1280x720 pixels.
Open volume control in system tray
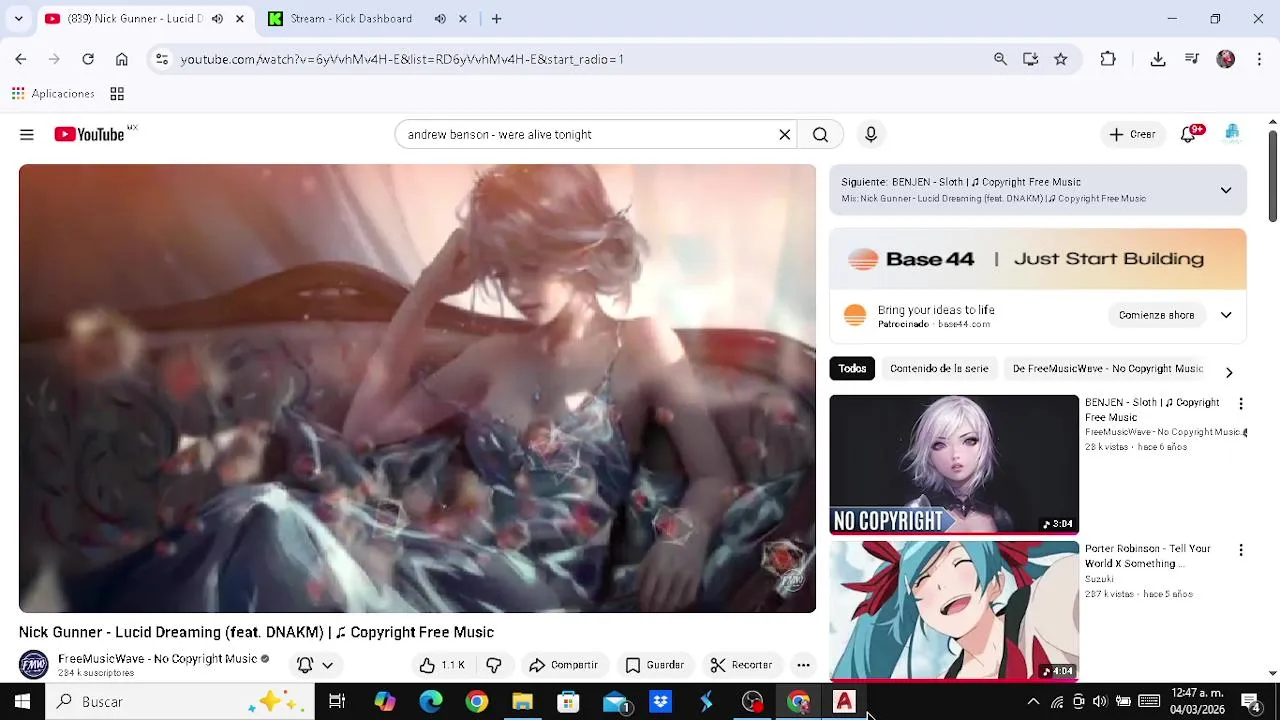[1100, 702]
